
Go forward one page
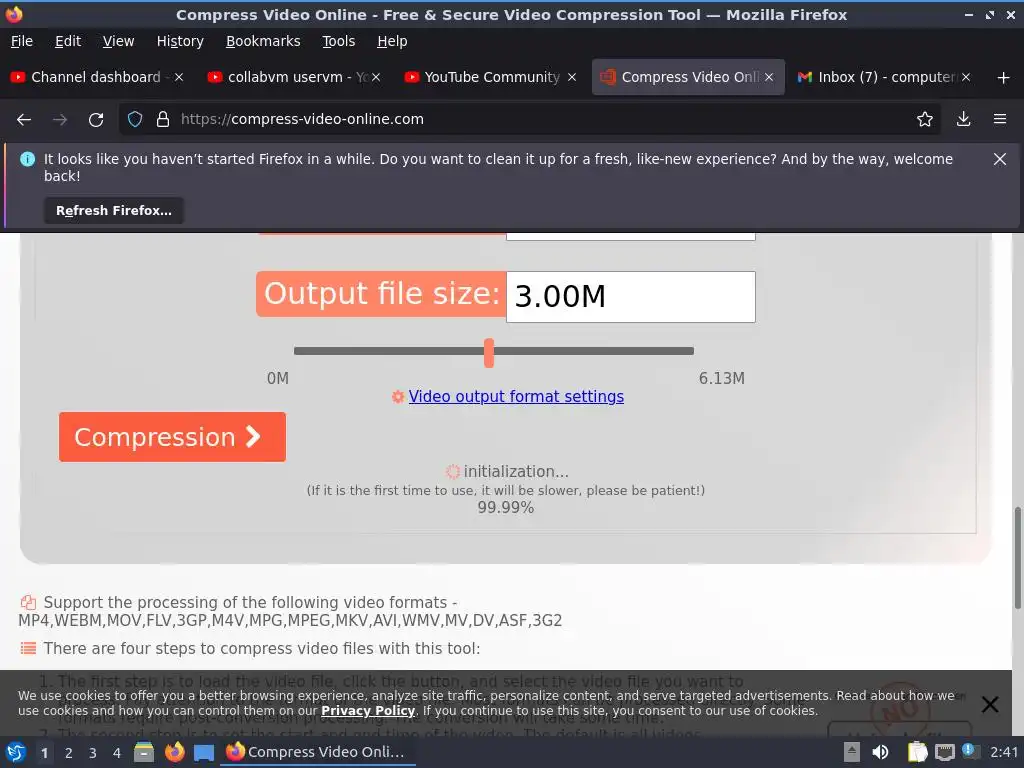coord(60,120)
